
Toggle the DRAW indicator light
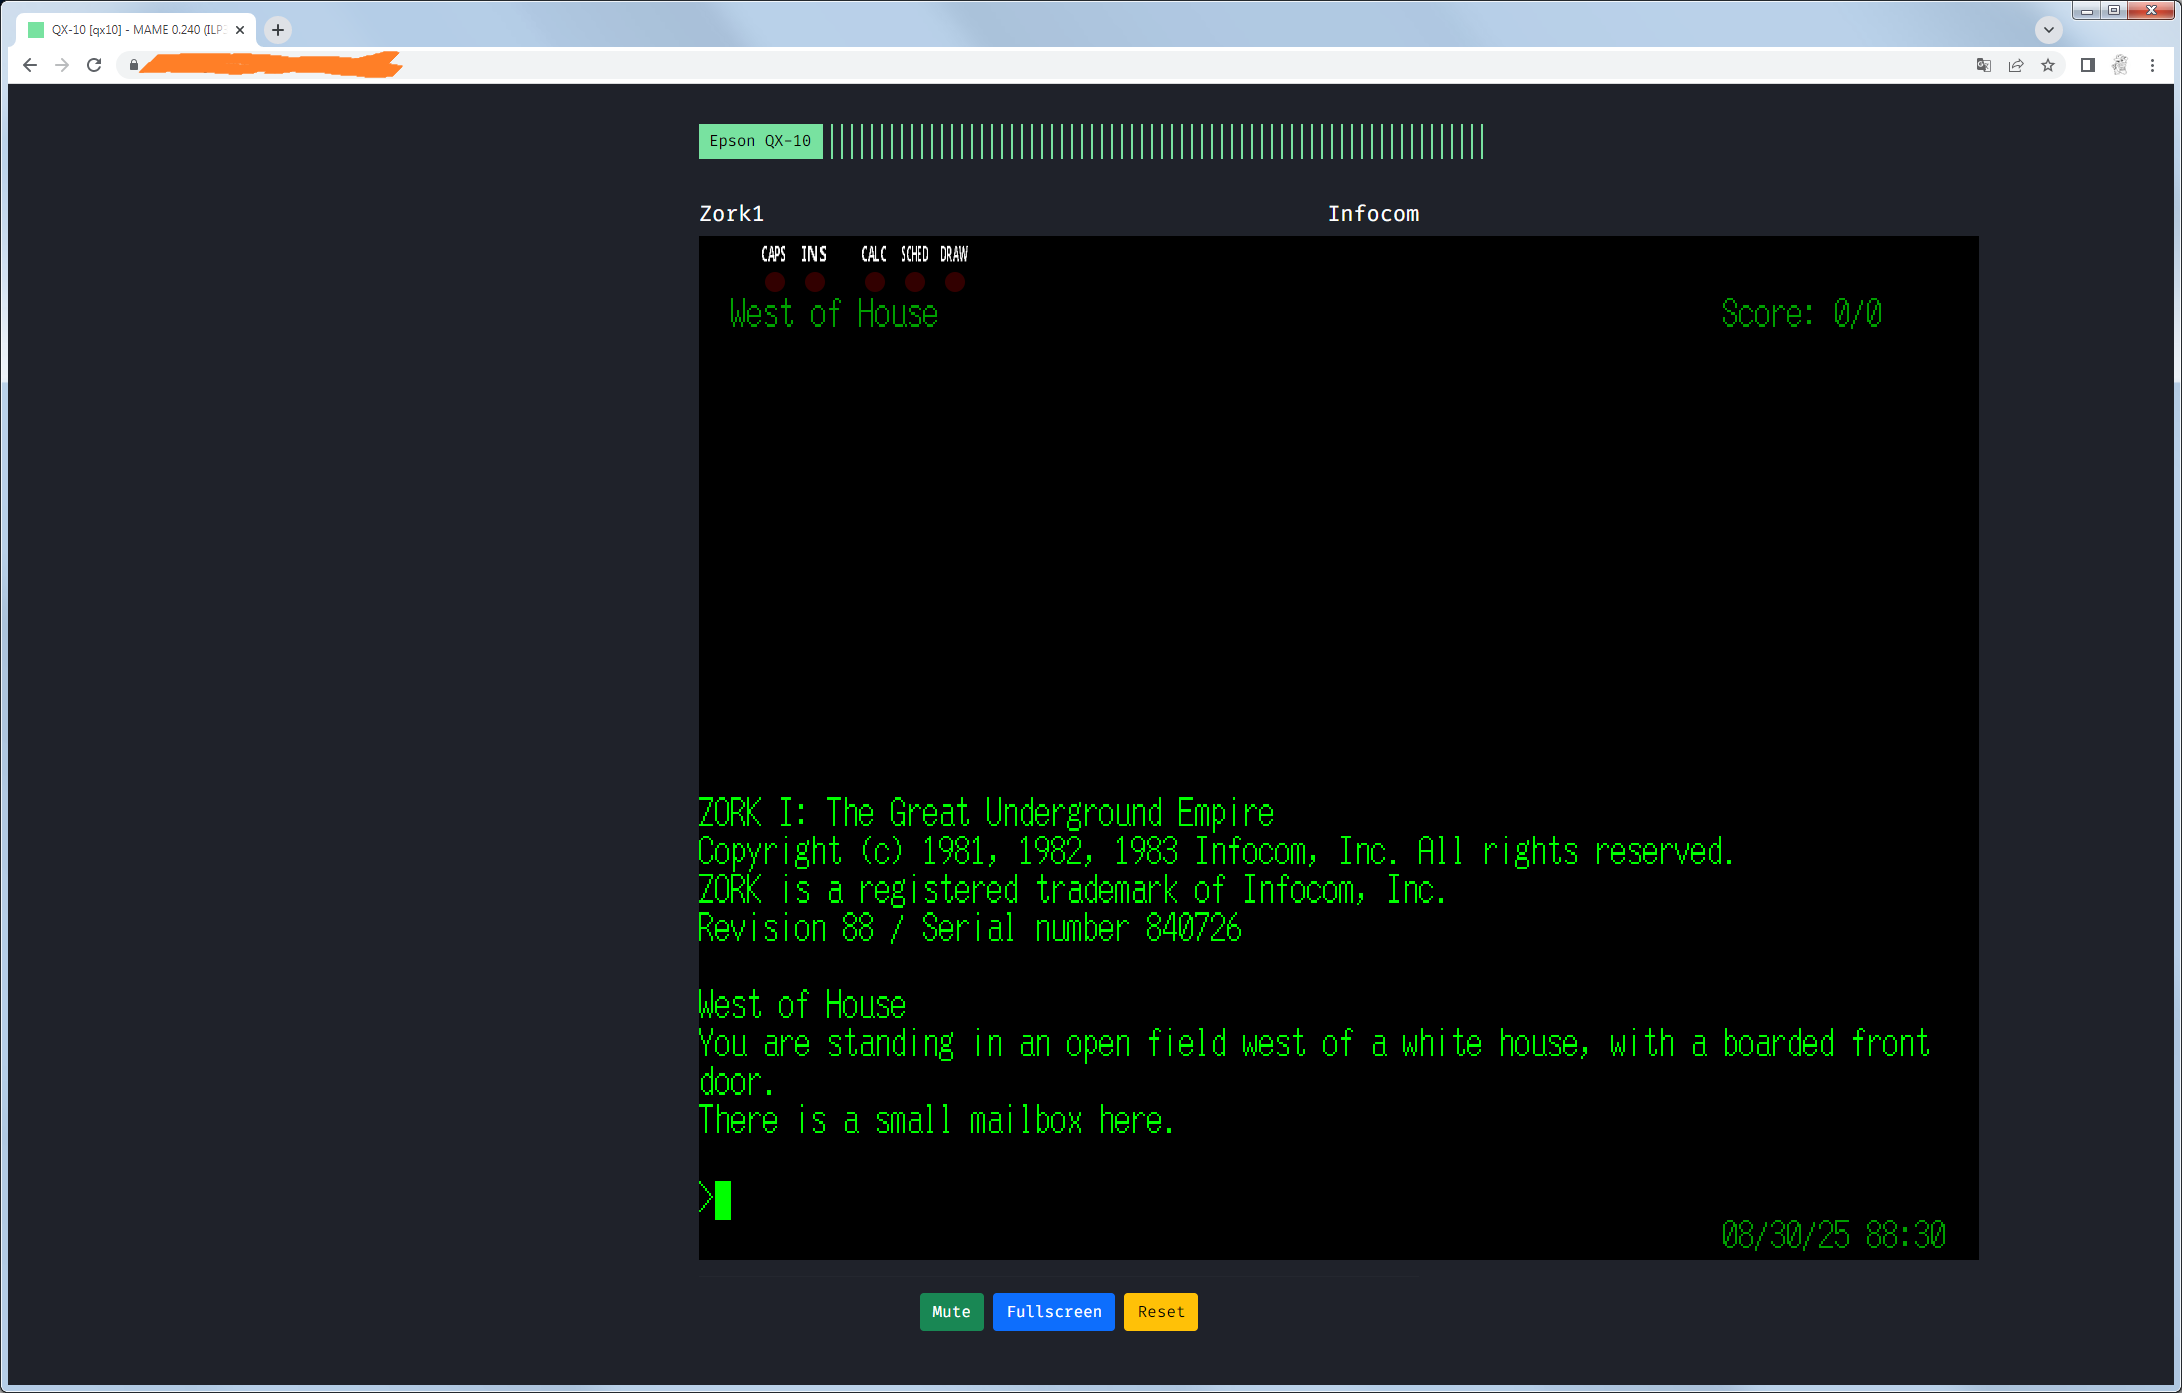955,282
